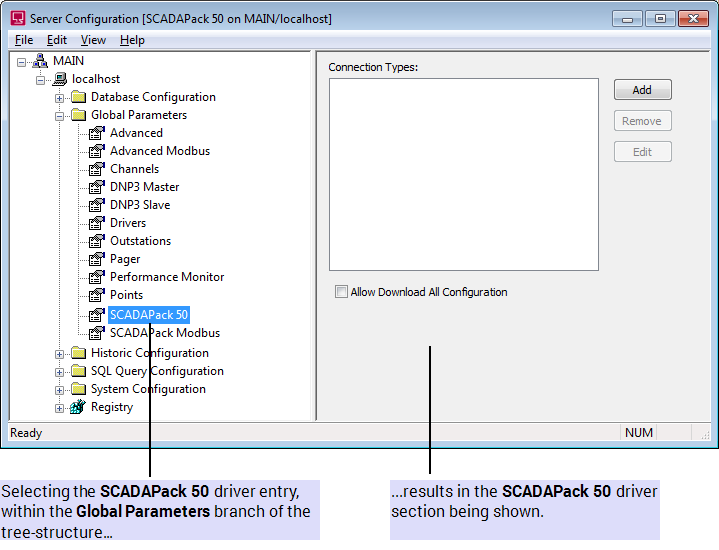Expand the Historic Configuration branch
This screenshot has height=550, width=719.
tap(60, 353)
